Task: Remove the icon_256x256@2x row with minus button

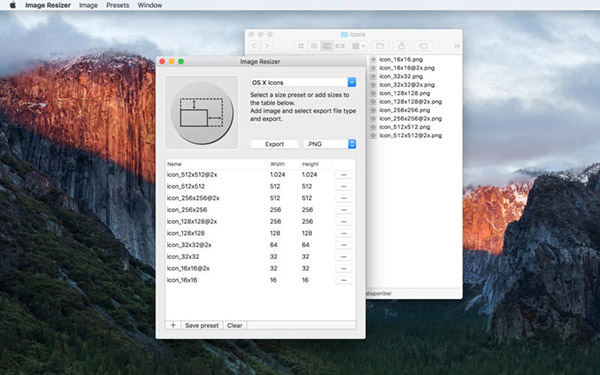Action: tap(344, 198)
